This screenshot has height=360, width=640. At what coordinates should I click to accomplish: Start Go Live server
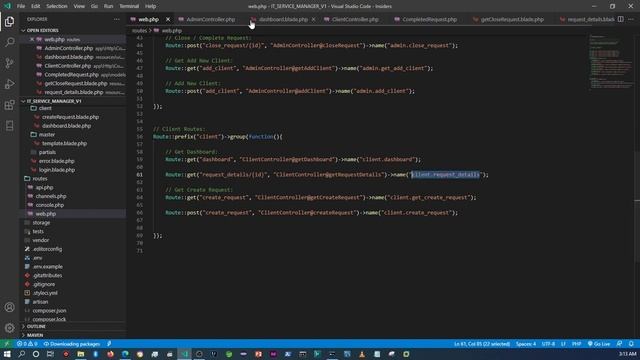point(599,344)
